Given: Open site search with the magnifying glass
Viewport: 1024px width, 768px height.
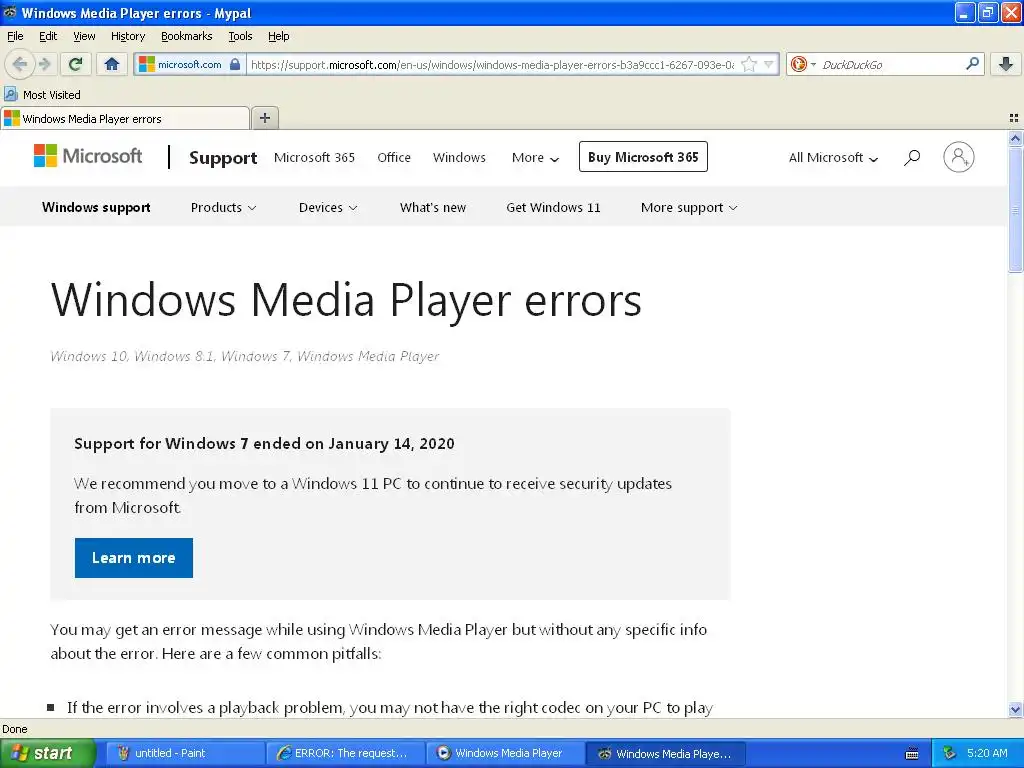Looking at the screenshot, I should click(x=912, y=157).
